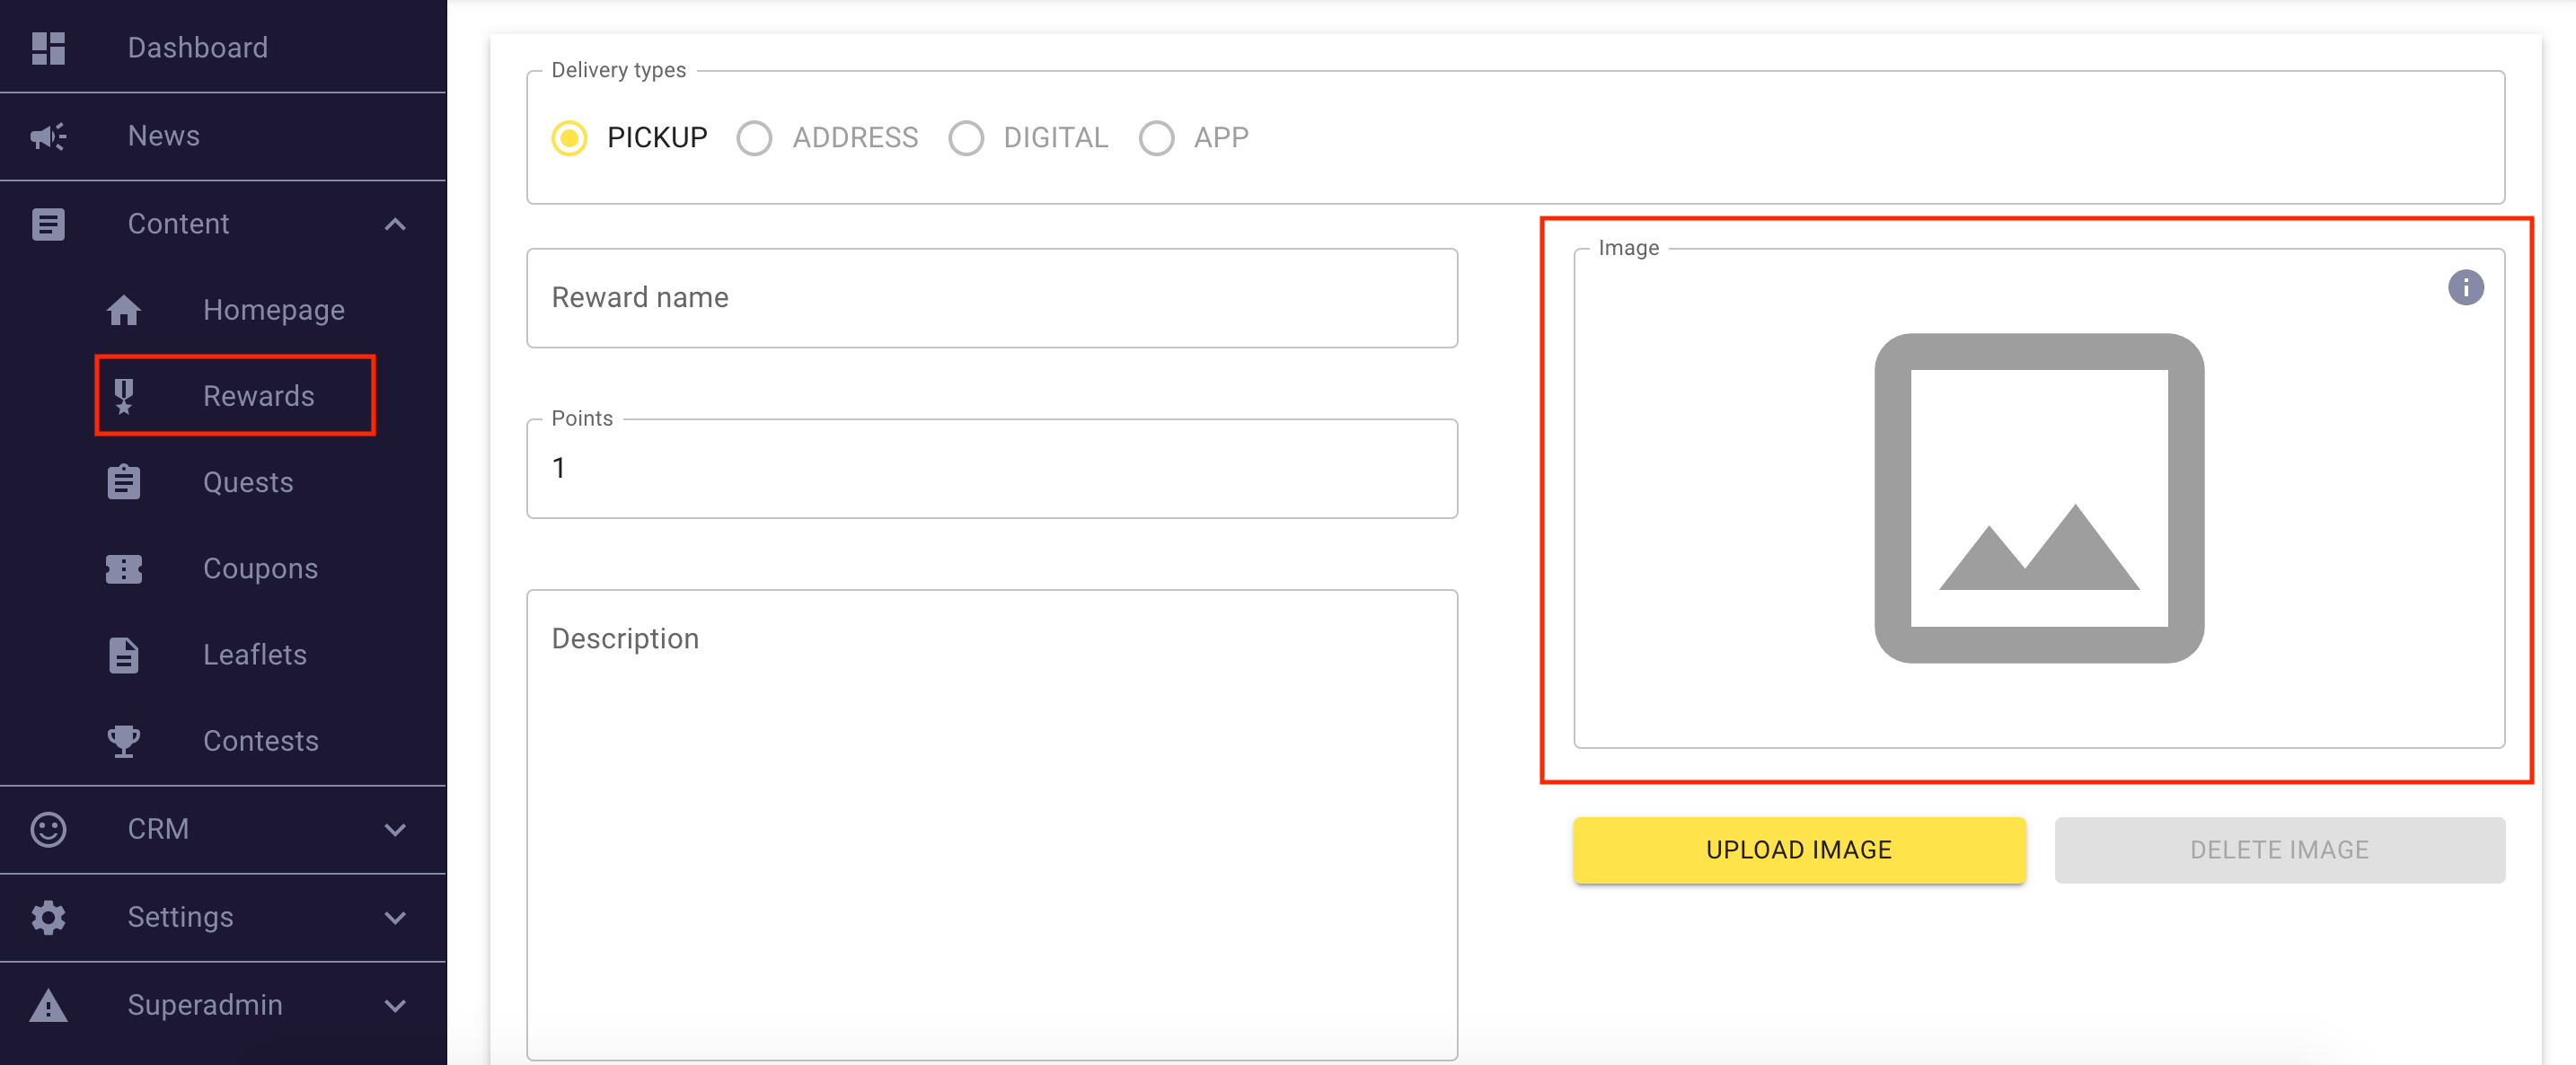This screenshot has height=1065, width=2576.
Task: Click the Dashboard grid icon
Action: 48,48
